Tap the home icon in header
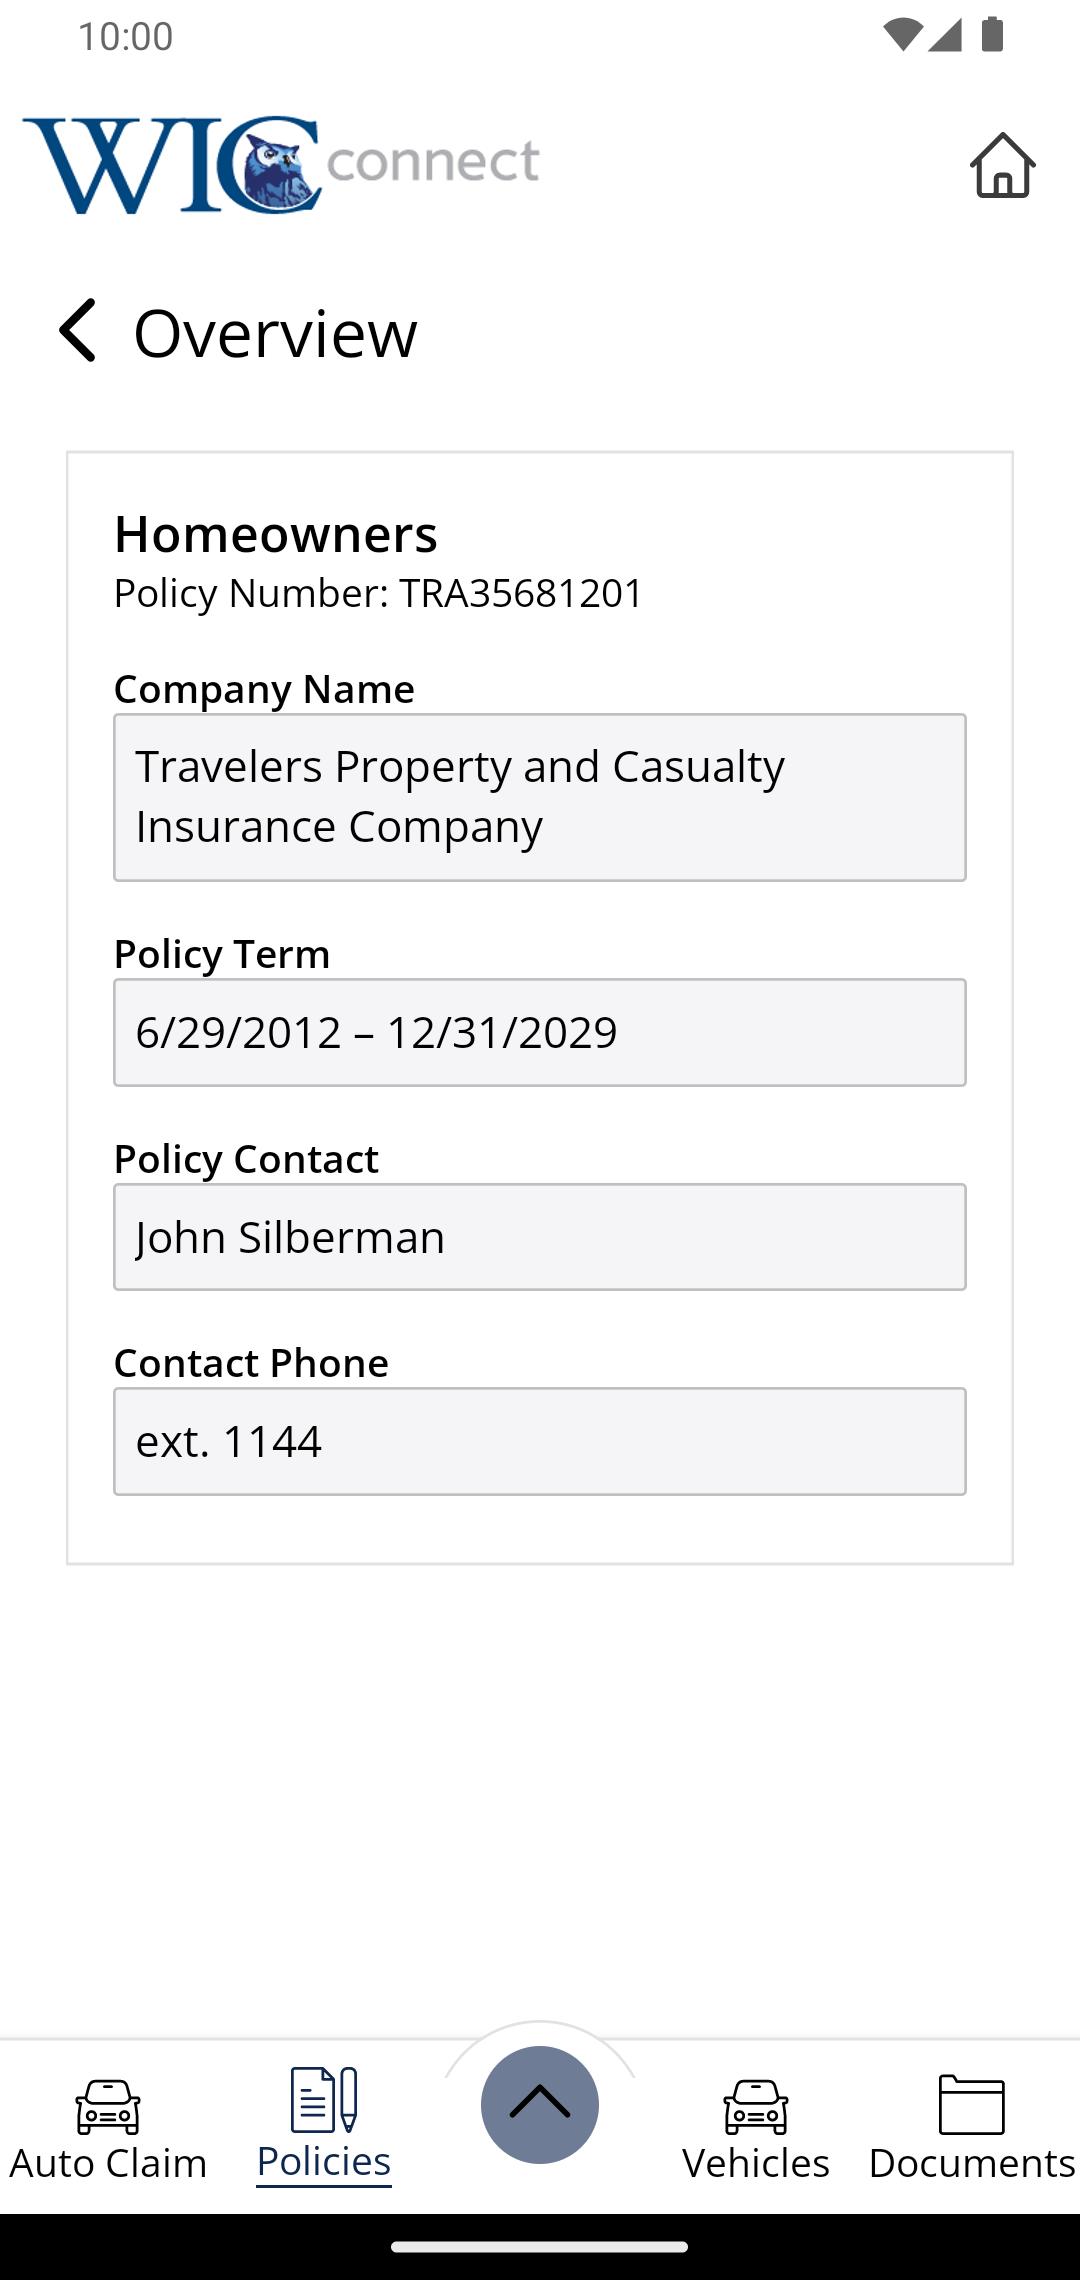The image size is (1080, 2280). click(x=1002, y=166)
